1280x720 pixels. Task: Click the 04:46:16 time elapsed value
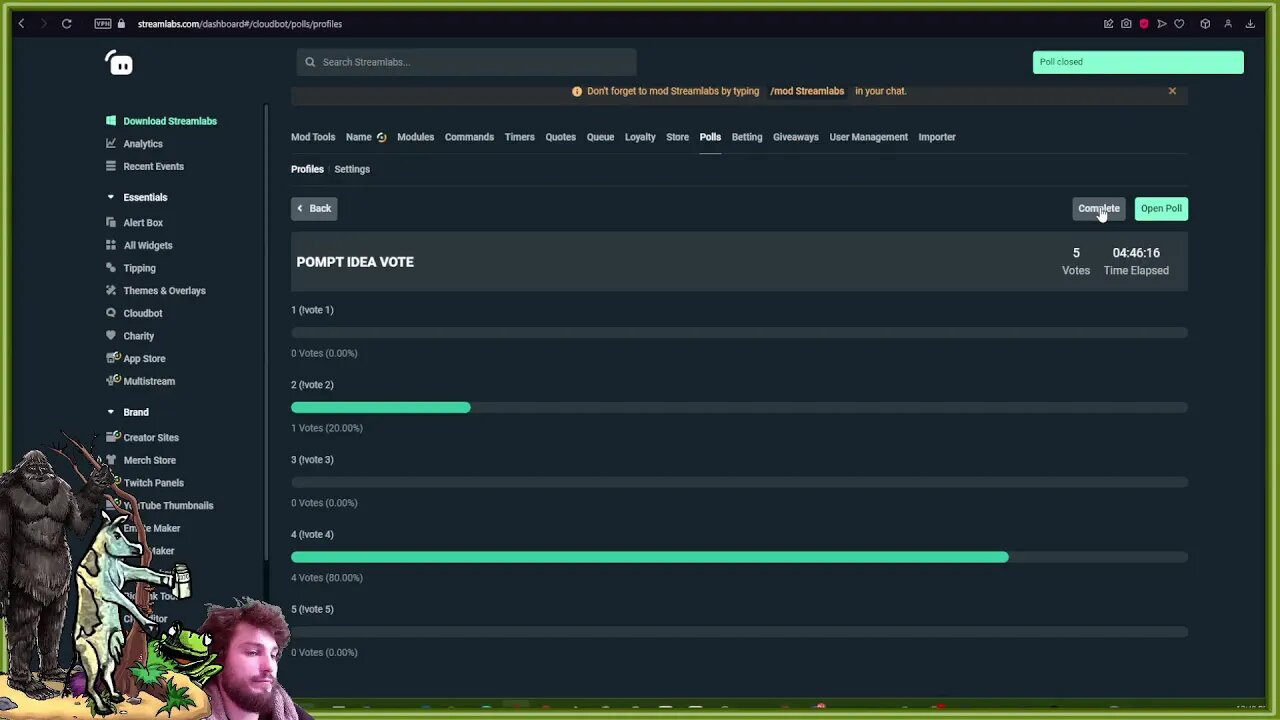pos(1136,253)
